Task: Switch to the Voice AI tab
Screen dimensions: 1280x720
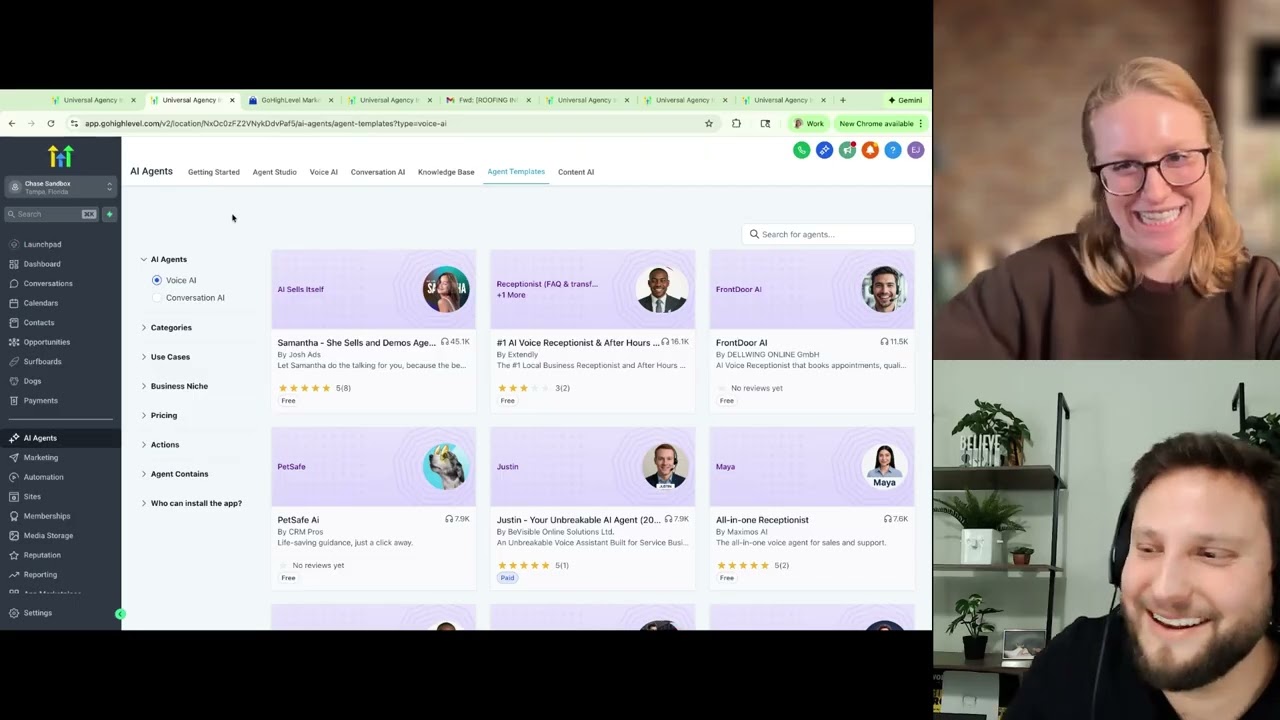Action: (323, 172)
